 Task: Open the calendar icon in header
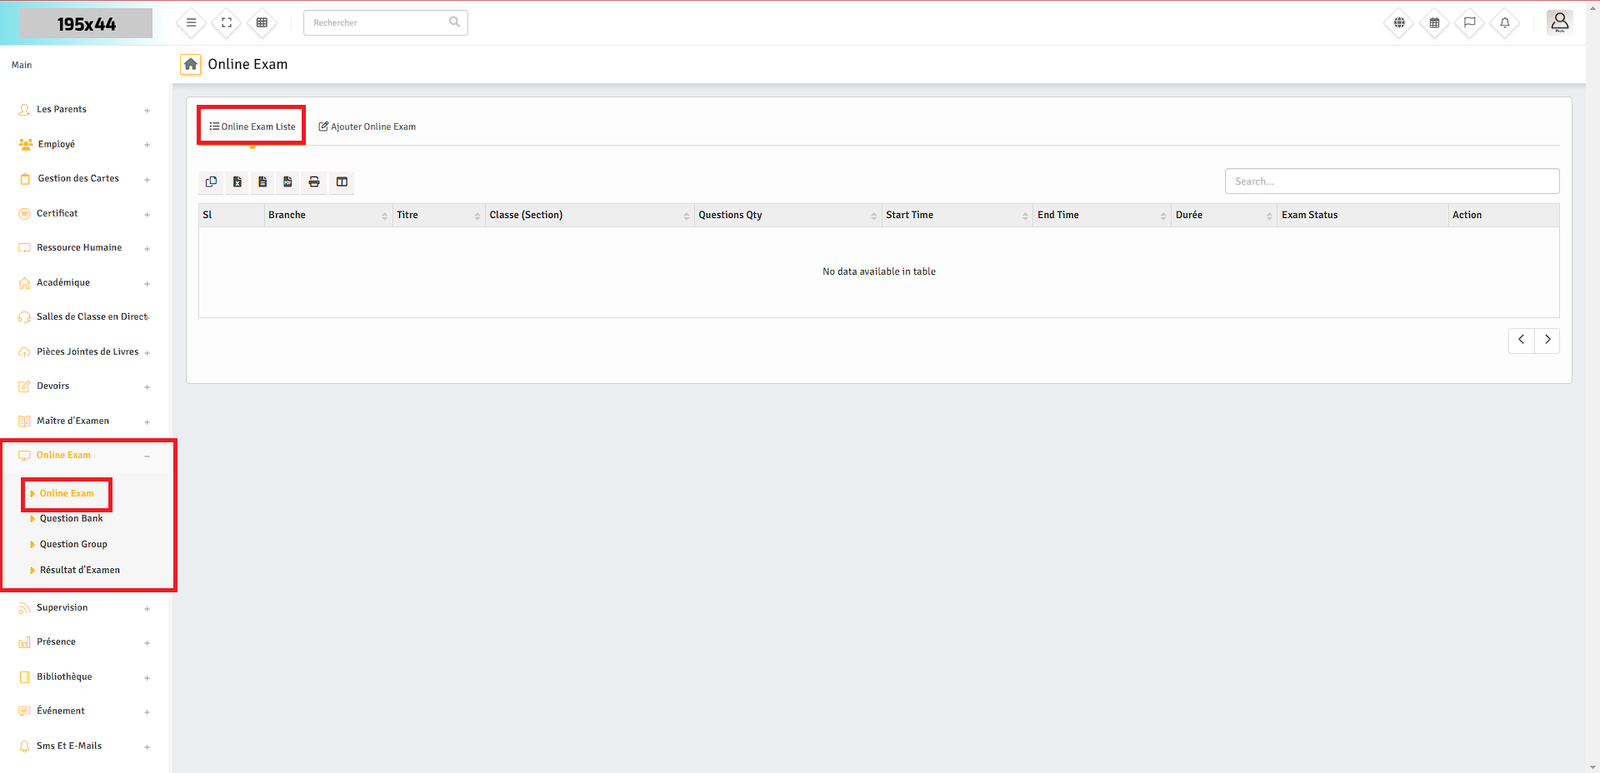point(1434,23)
